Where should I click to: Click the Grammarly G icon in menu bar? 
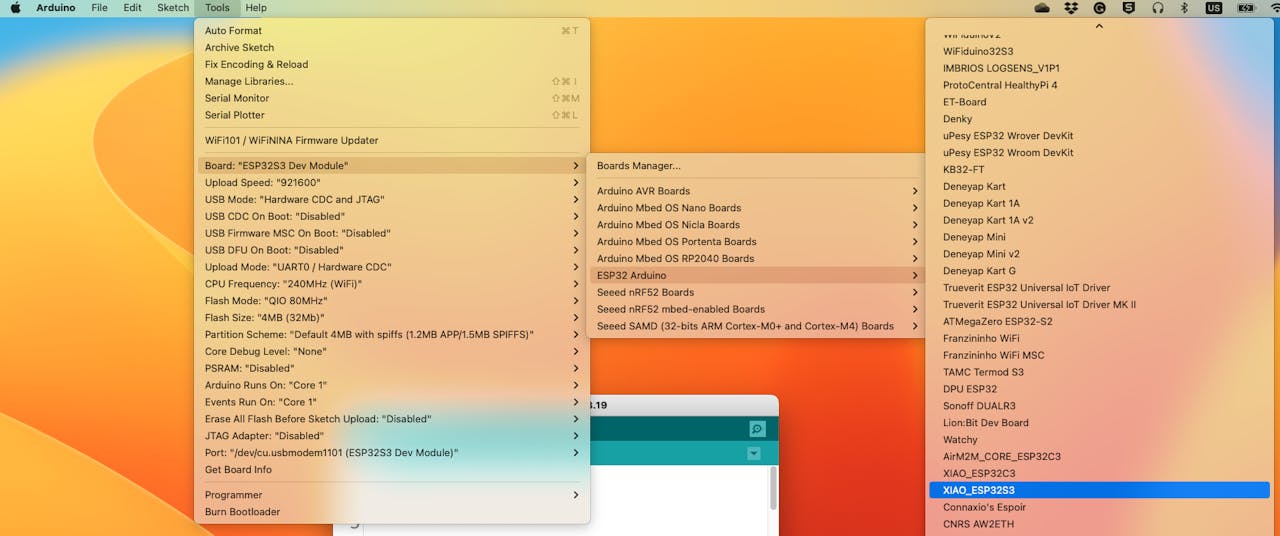click(x=1100, y=8)
